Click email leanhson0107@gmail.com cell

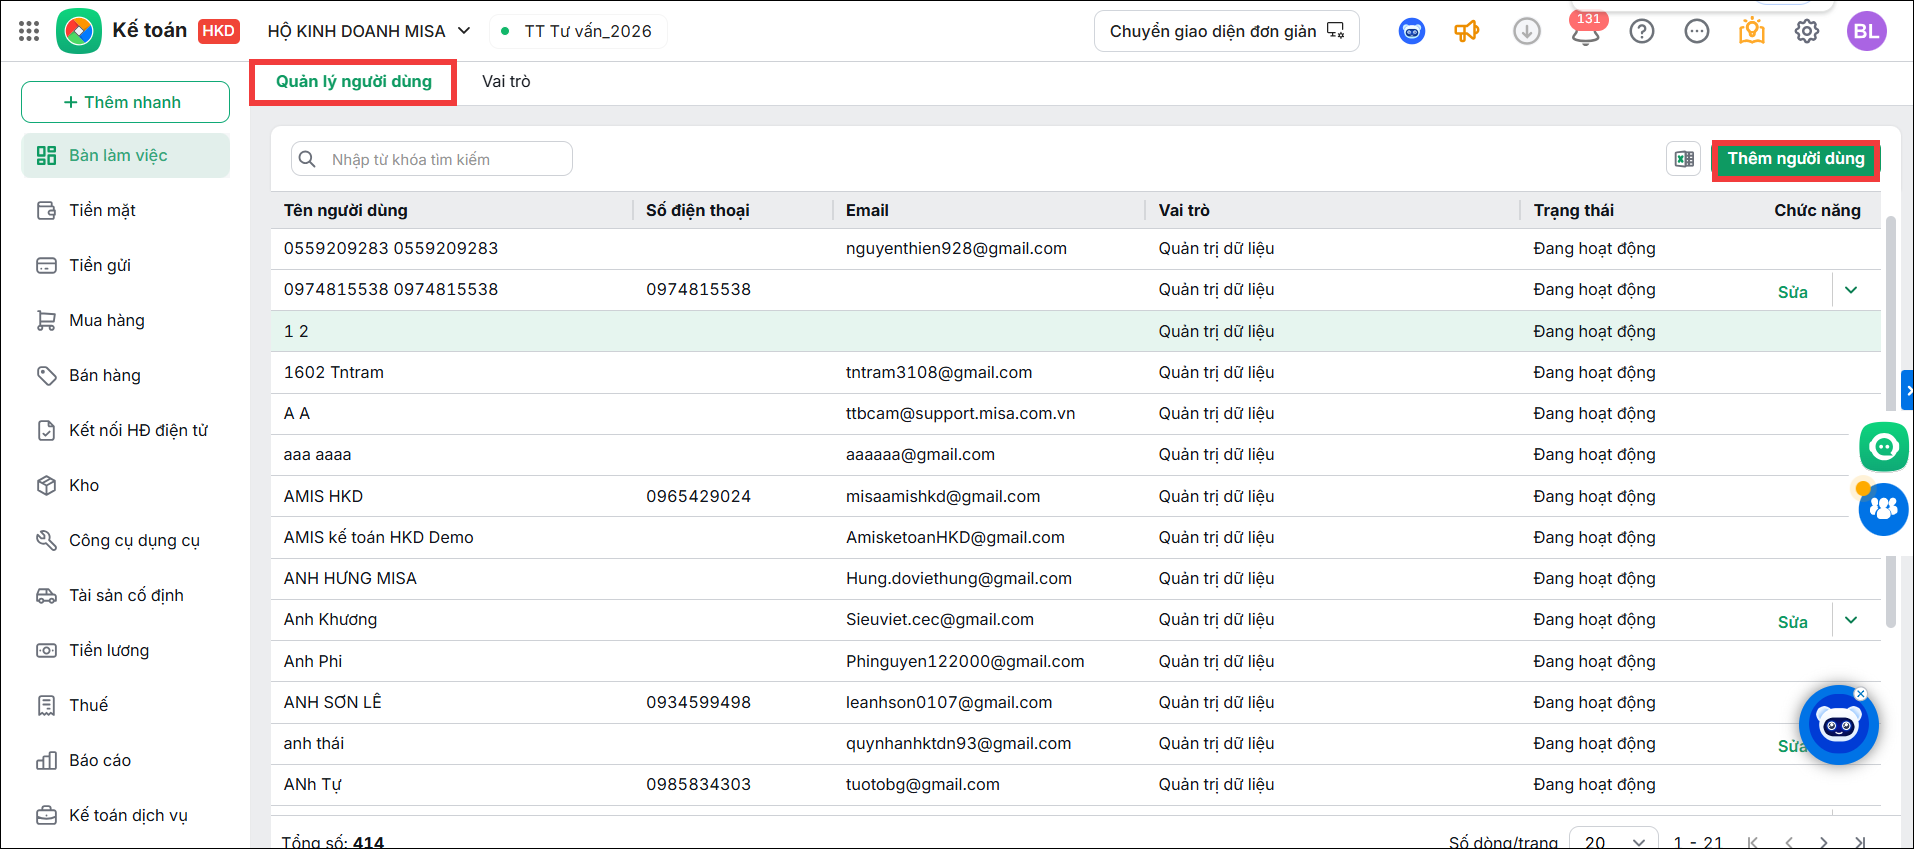[949, 702]
